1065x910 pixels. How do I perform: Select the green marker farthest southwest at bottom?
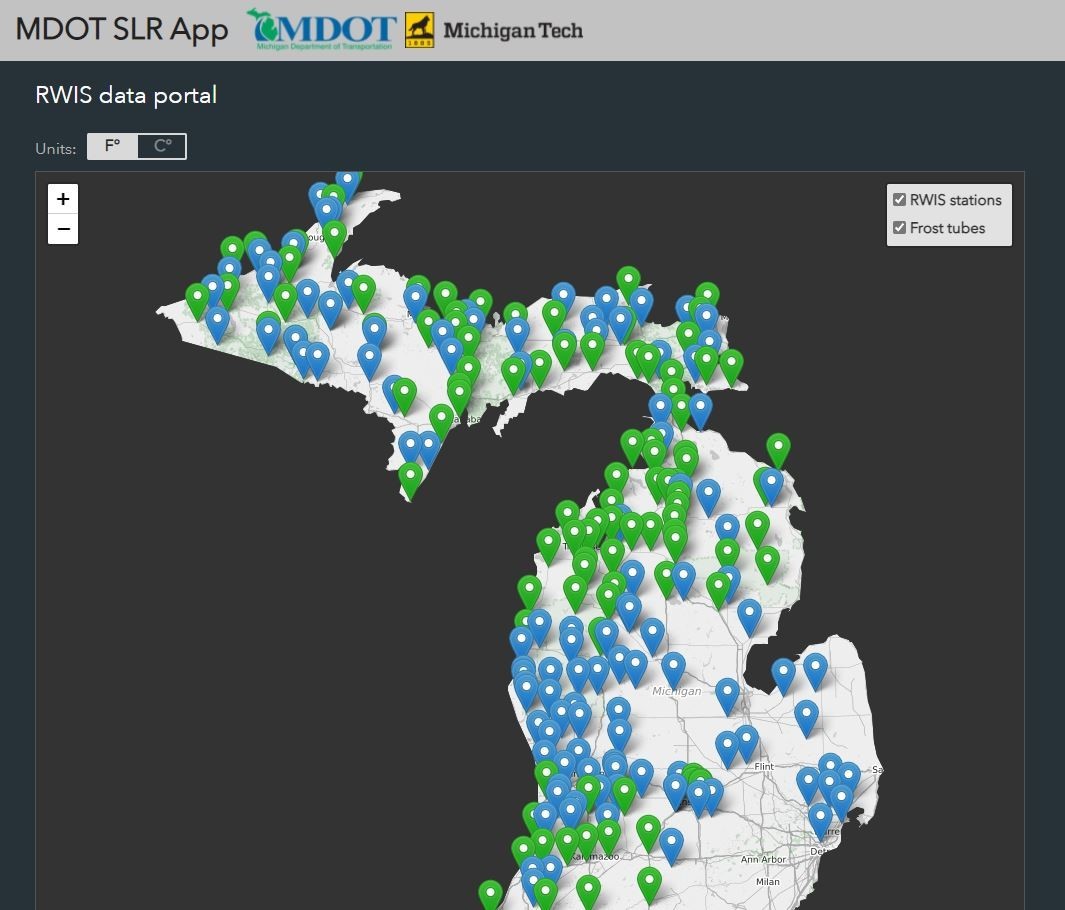(x=490, y=893)
